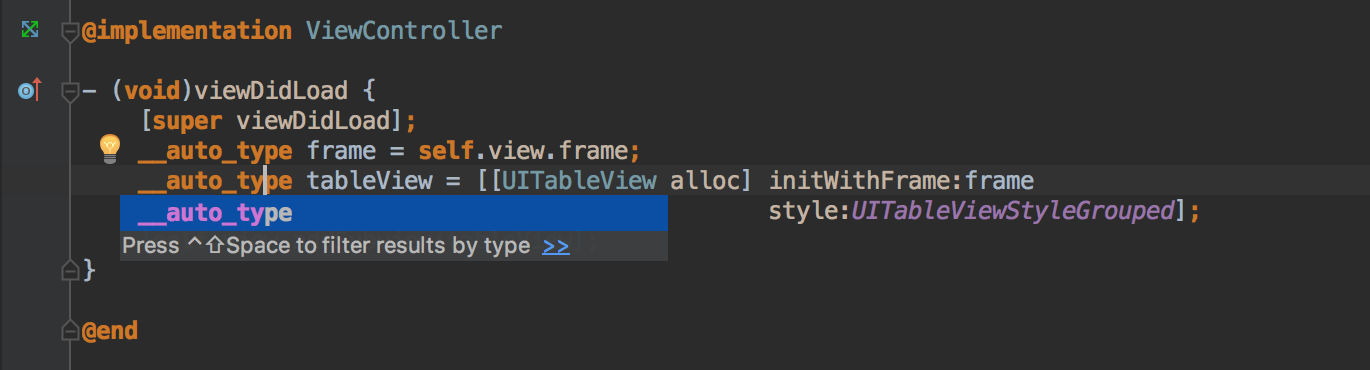Click the override method gutter icon beside viewDidLoad
This screenshot has width=1370, height=370.
[29, 91]
